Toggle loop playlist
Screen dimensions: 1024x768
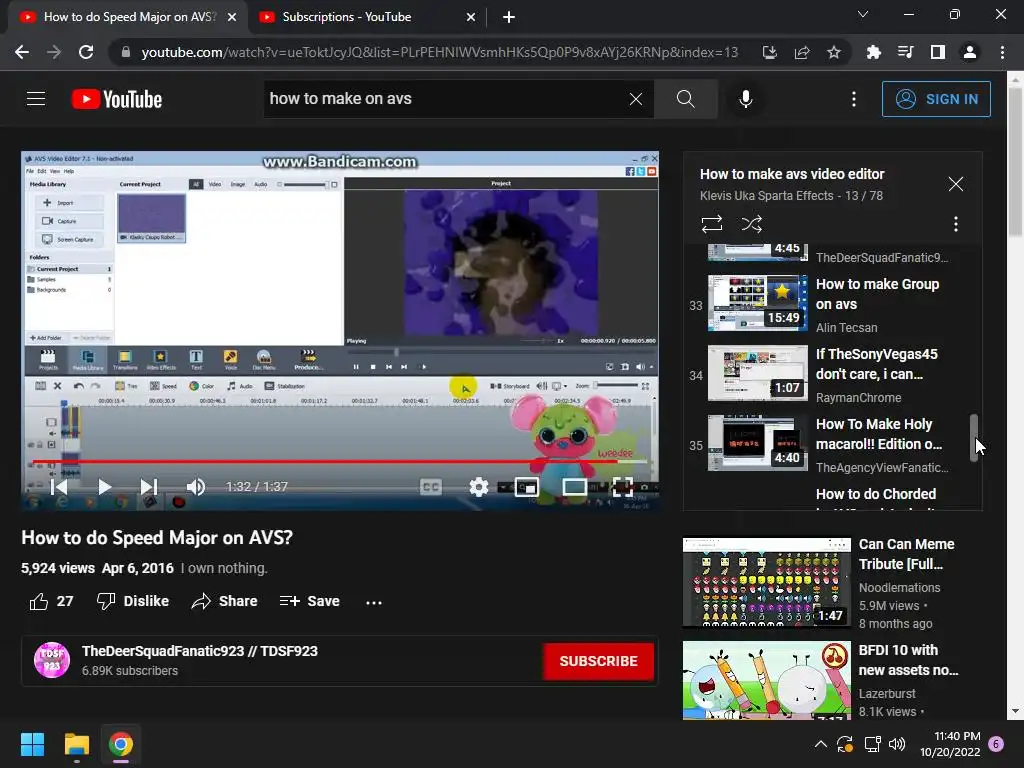click(712, 224)
